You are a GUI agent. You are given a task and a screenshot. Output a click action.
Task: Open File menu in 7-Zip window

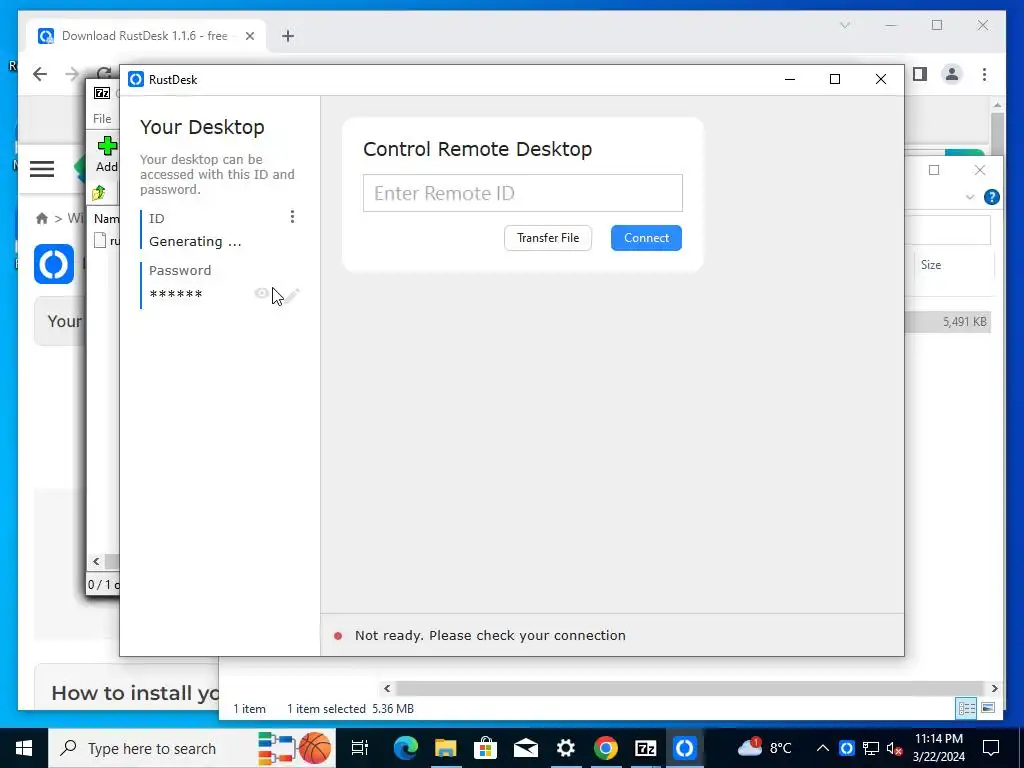click(x=102, y=119)
